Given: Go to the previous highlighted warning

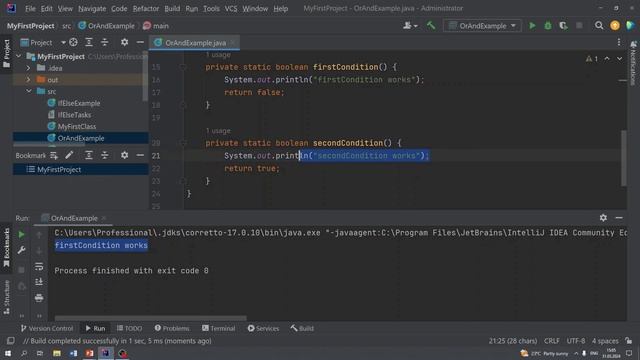Looking at the screenshot, I should pyautogui.click(x=607, y=59).
